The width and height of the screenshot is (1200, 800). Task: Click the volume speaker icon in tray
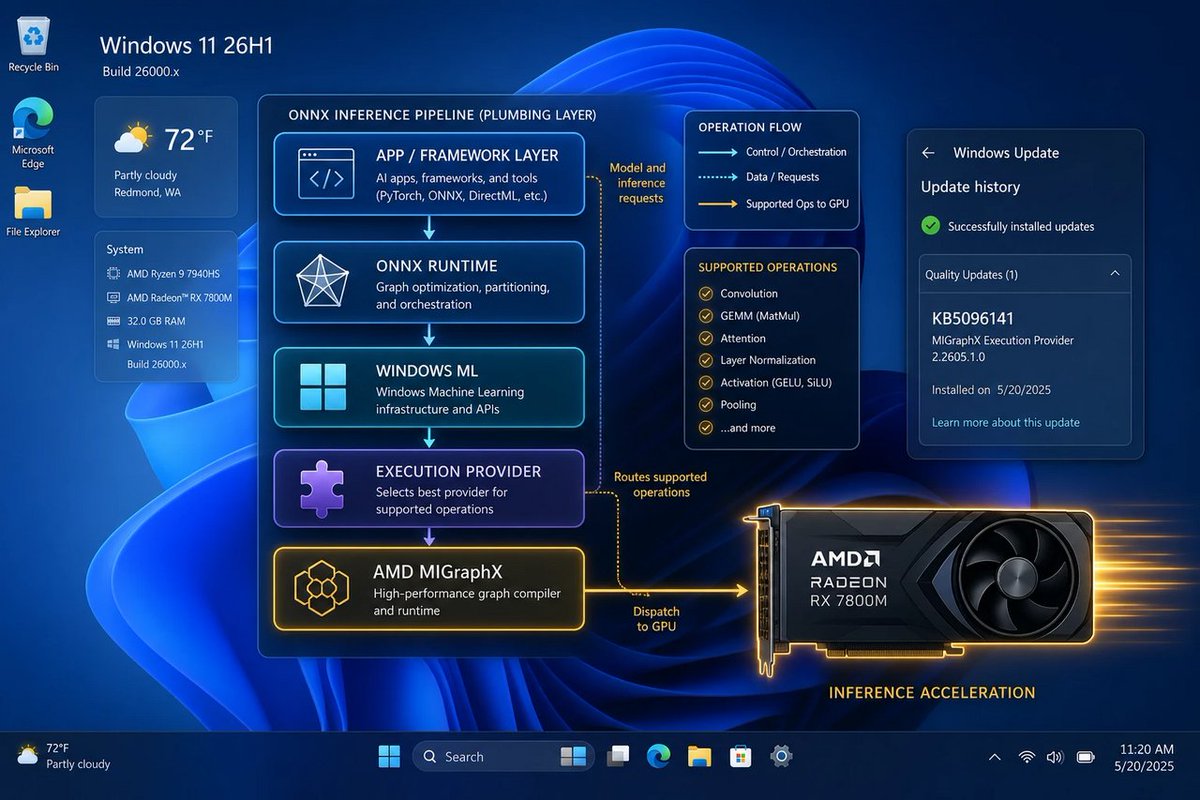(x=1055, y=757)
